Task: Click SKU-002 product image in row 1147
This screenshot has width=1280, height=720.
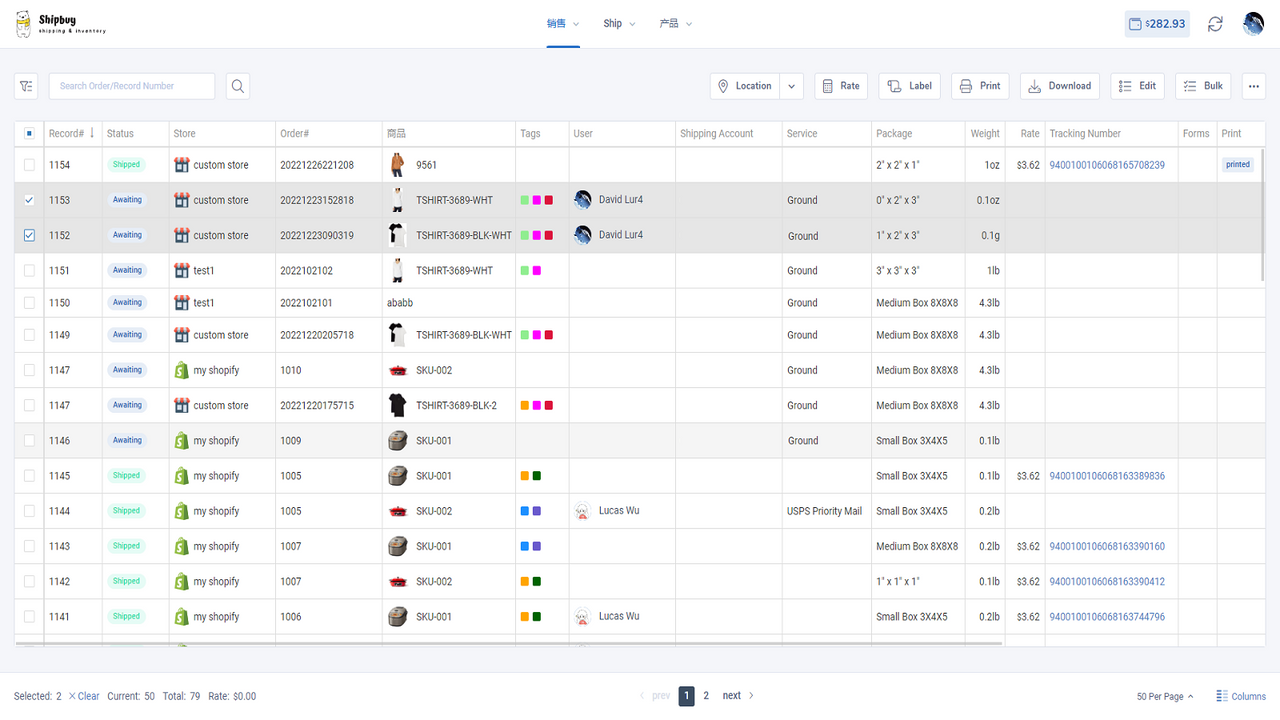Action: coord(397,370)
